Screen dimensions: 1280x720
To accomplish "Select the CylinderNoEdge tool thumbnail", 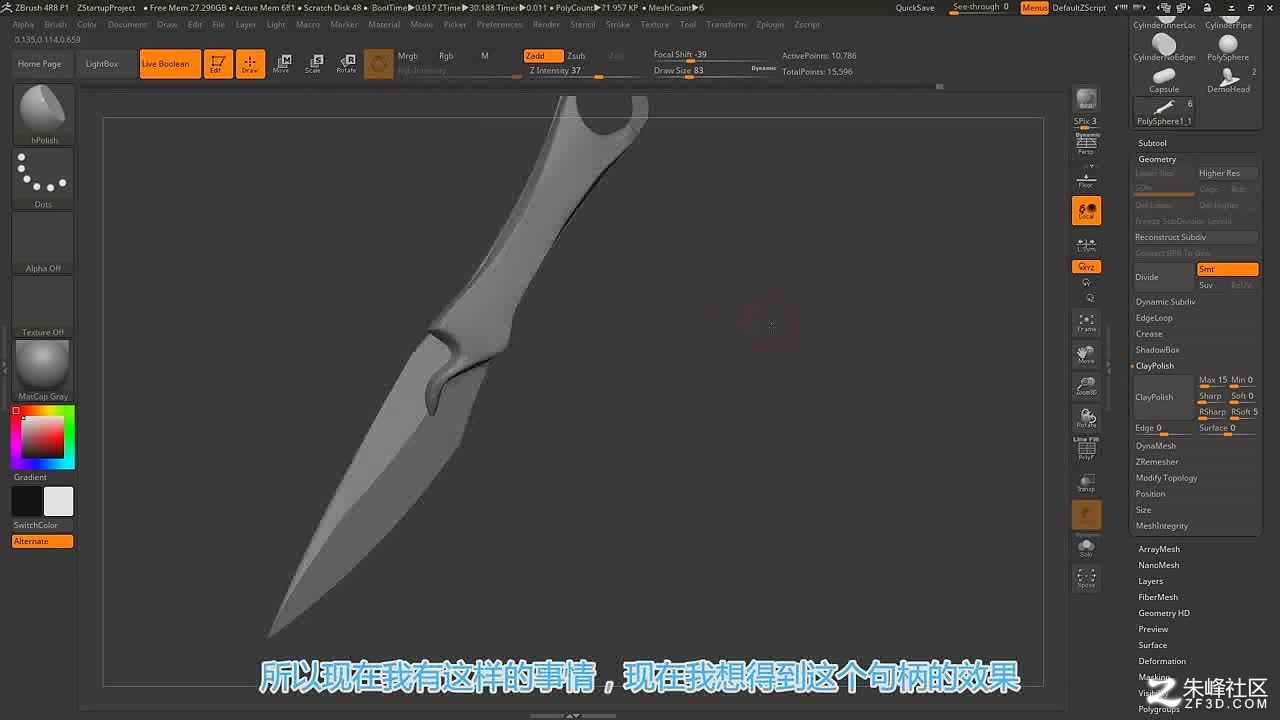I will pos(1164,47).
